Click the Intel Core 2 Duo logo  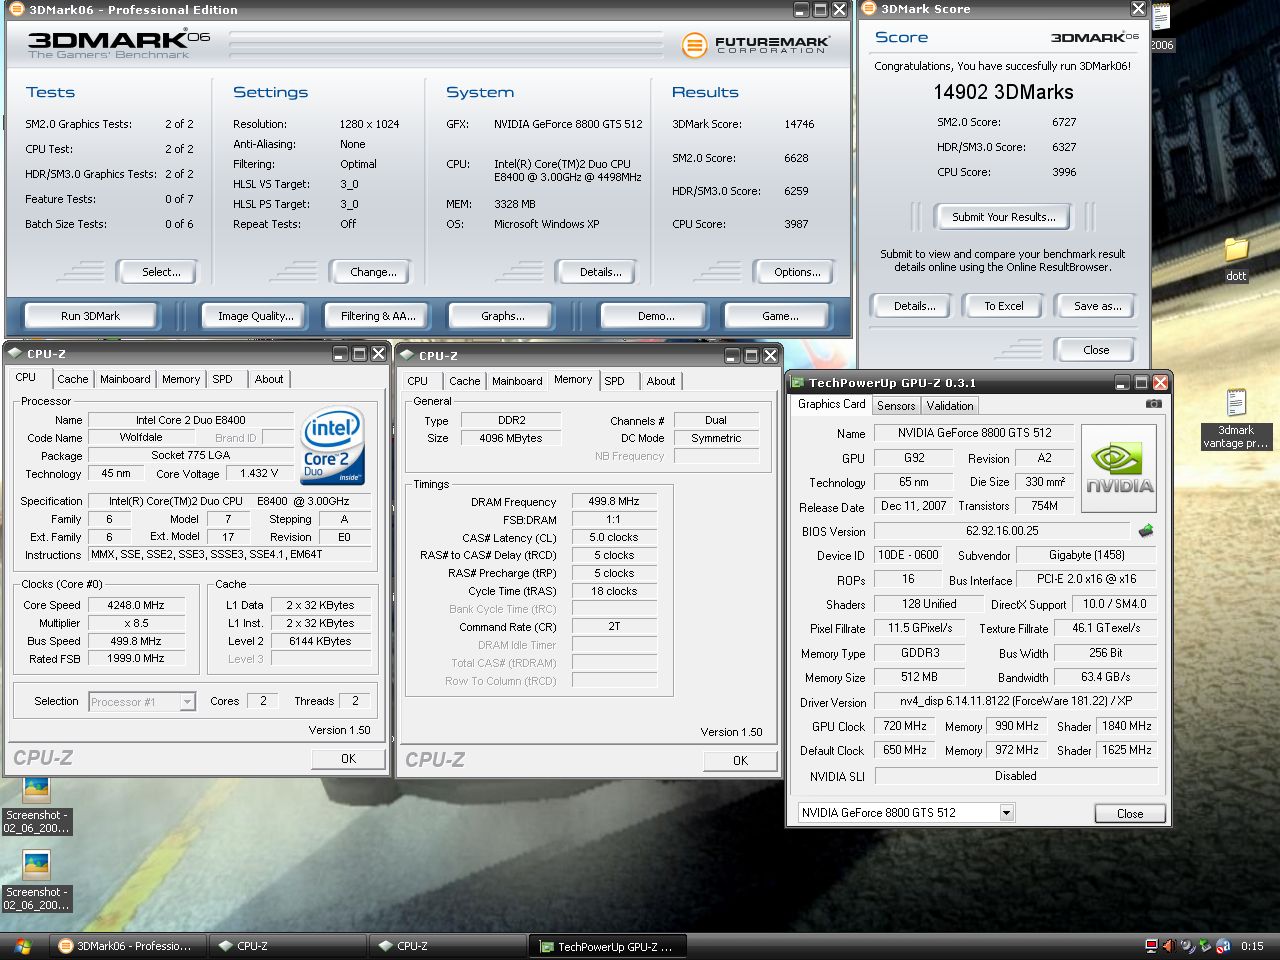click(x=332, y=445)
